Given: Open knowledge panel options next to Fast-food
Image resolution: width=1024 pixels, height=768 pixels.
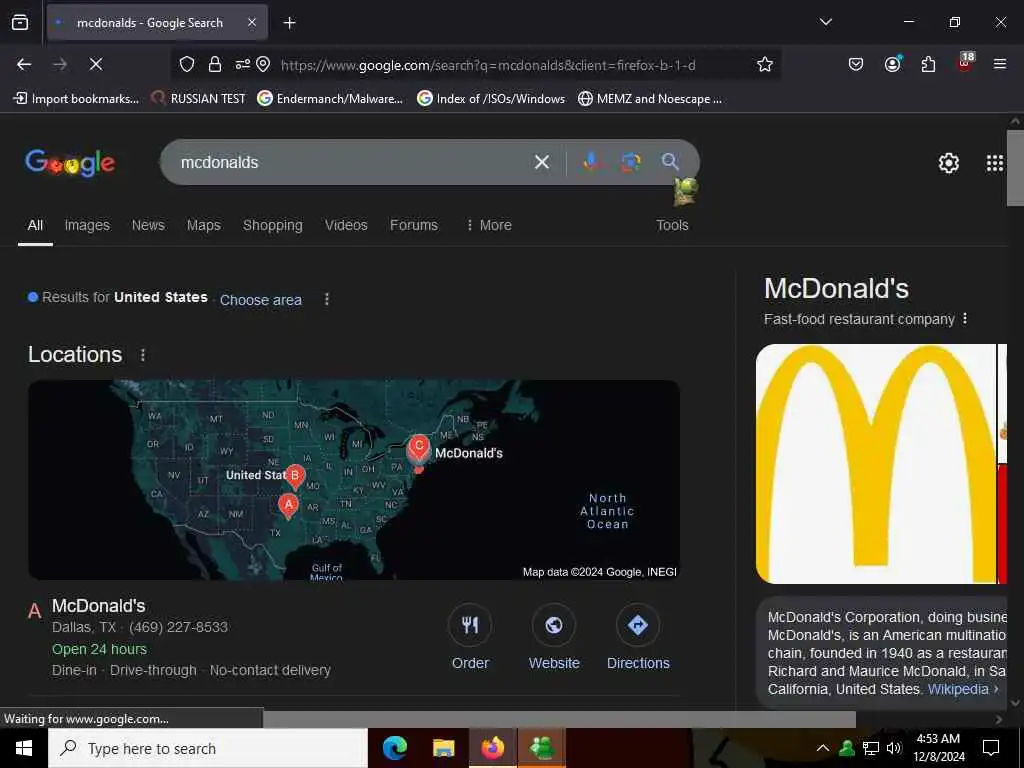Looking at the screenshot, I should (x=965, y=319).
